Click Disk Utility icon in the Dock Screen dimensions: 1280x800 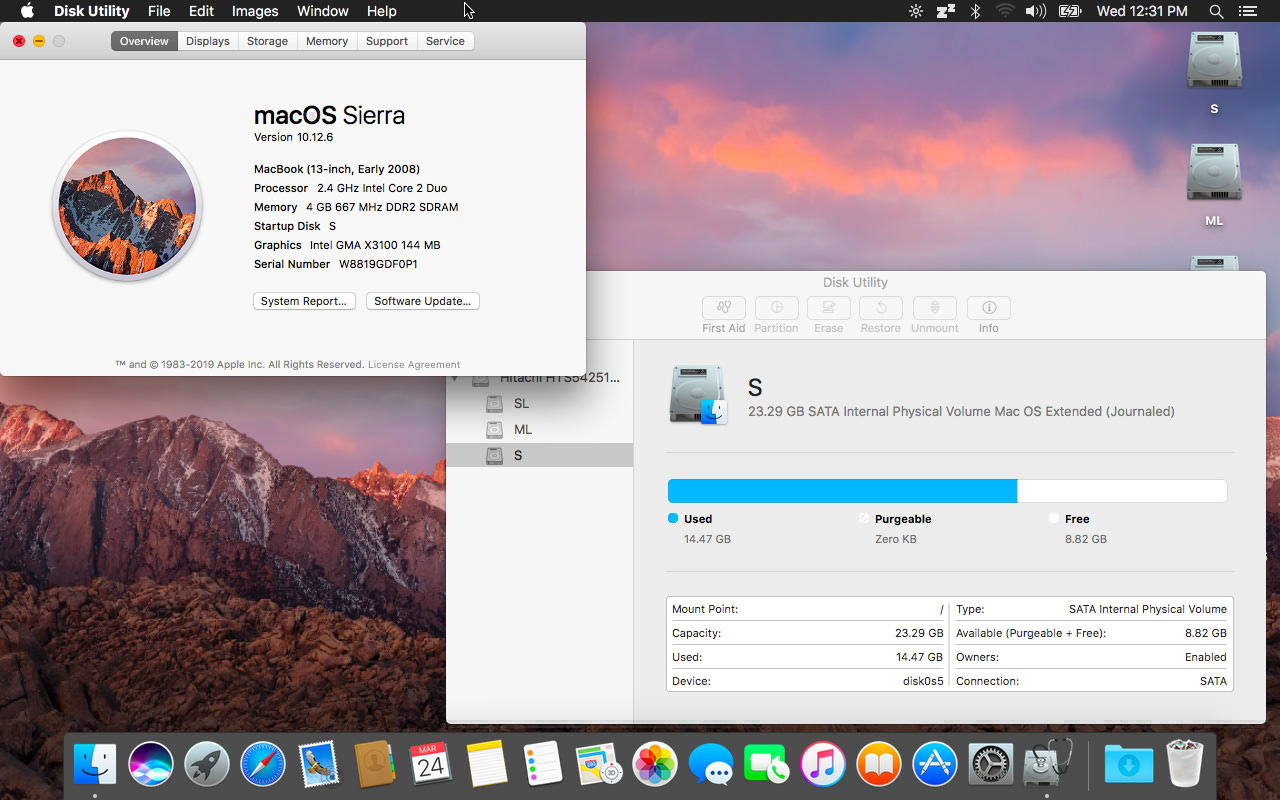(x=1047, y=764)
